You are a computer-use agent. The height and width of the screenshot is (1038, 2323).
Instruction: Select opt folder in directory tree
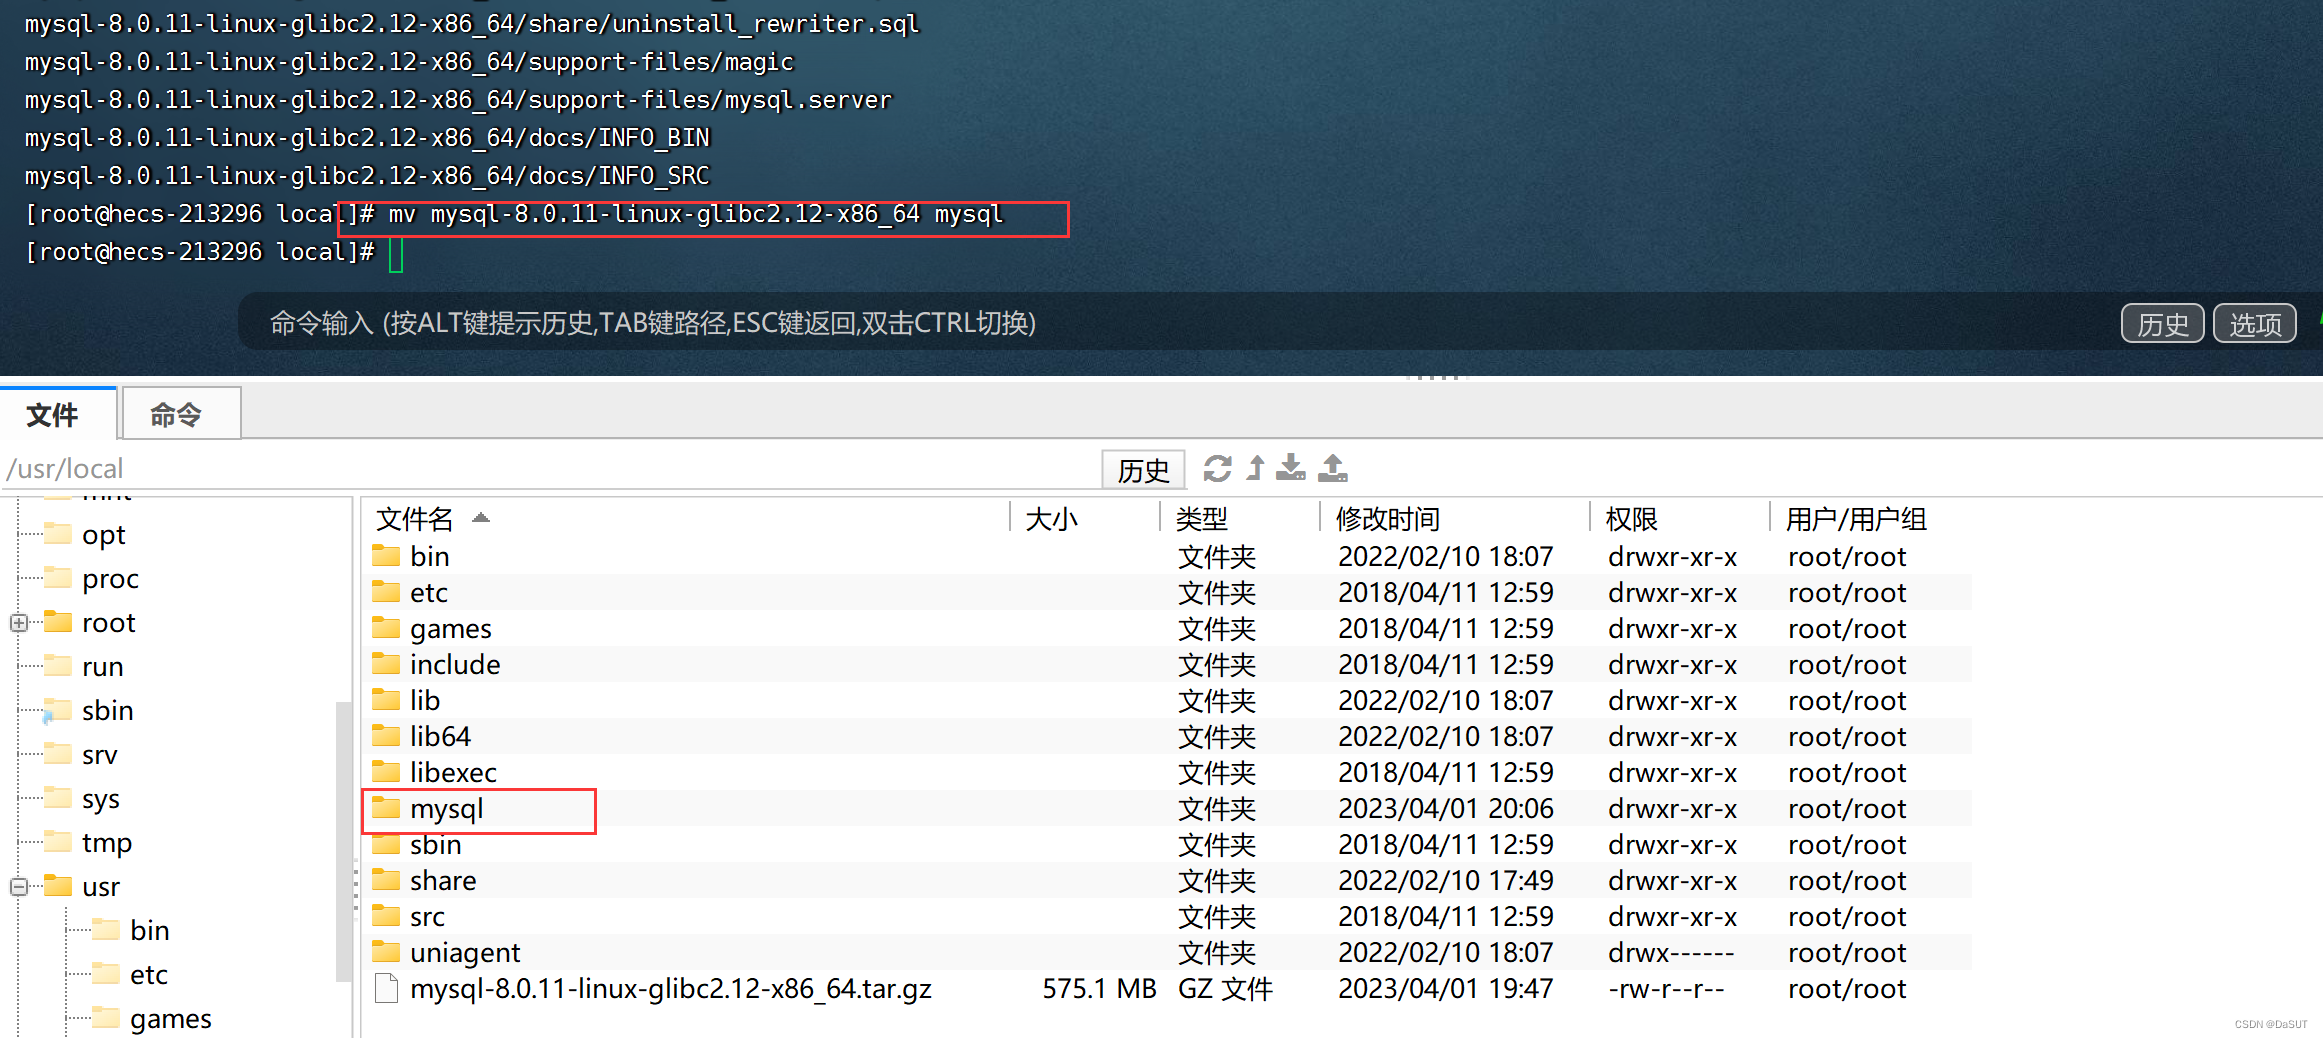pos(102,534)
